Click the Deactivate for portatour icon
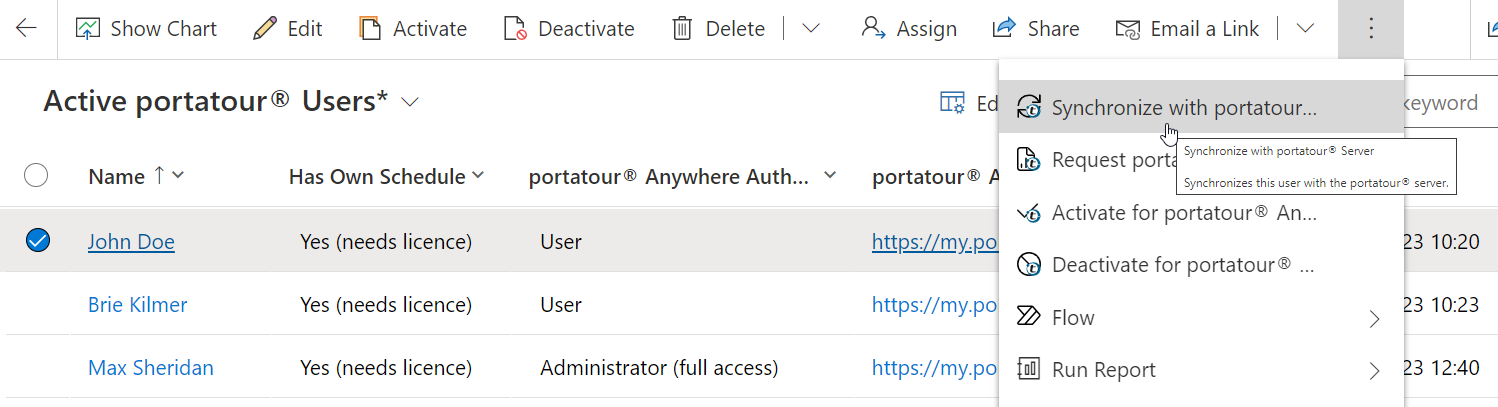Viewport: 1498px width, 407px height. pyautogui.click(x=1029, y=265)
